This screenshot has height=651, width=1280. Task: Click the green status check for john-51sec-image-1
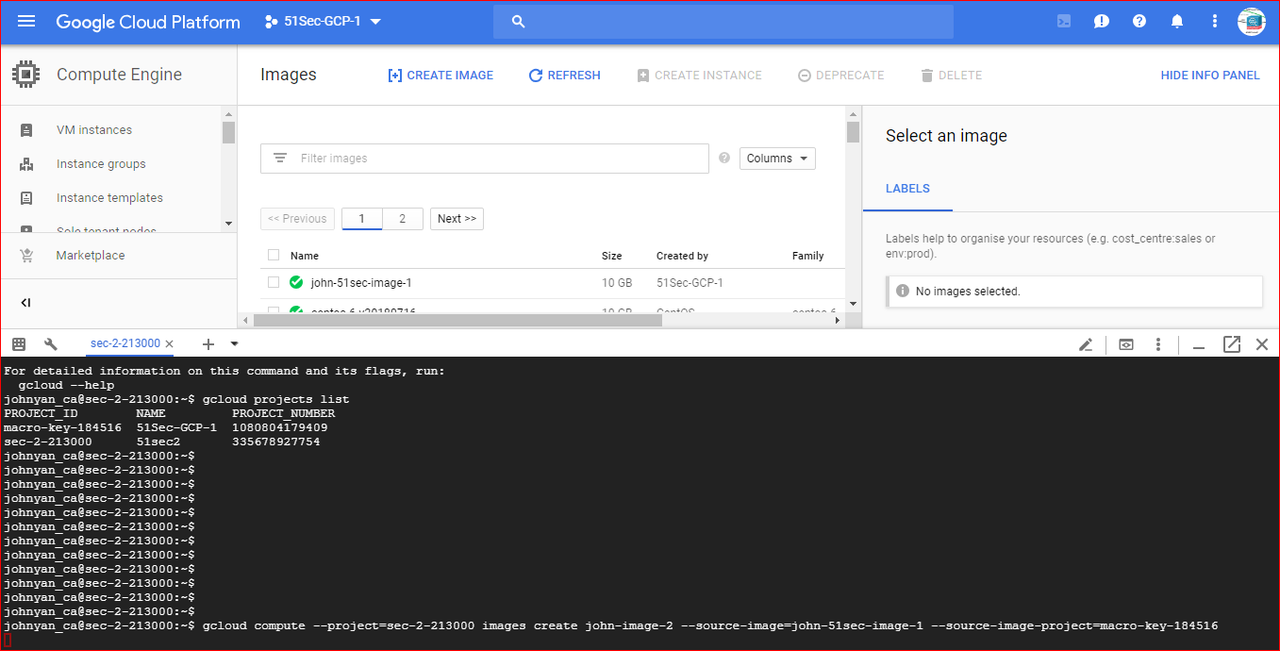pyautogui.click(x=296, y=283)
